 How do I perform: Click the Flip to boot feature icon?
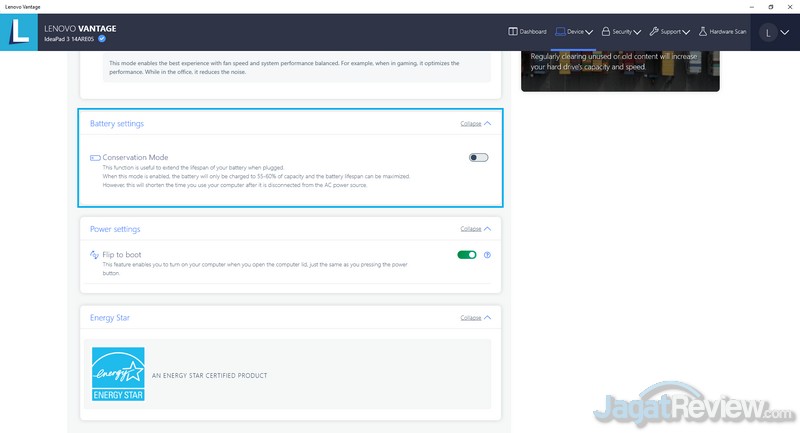point(95,255)
